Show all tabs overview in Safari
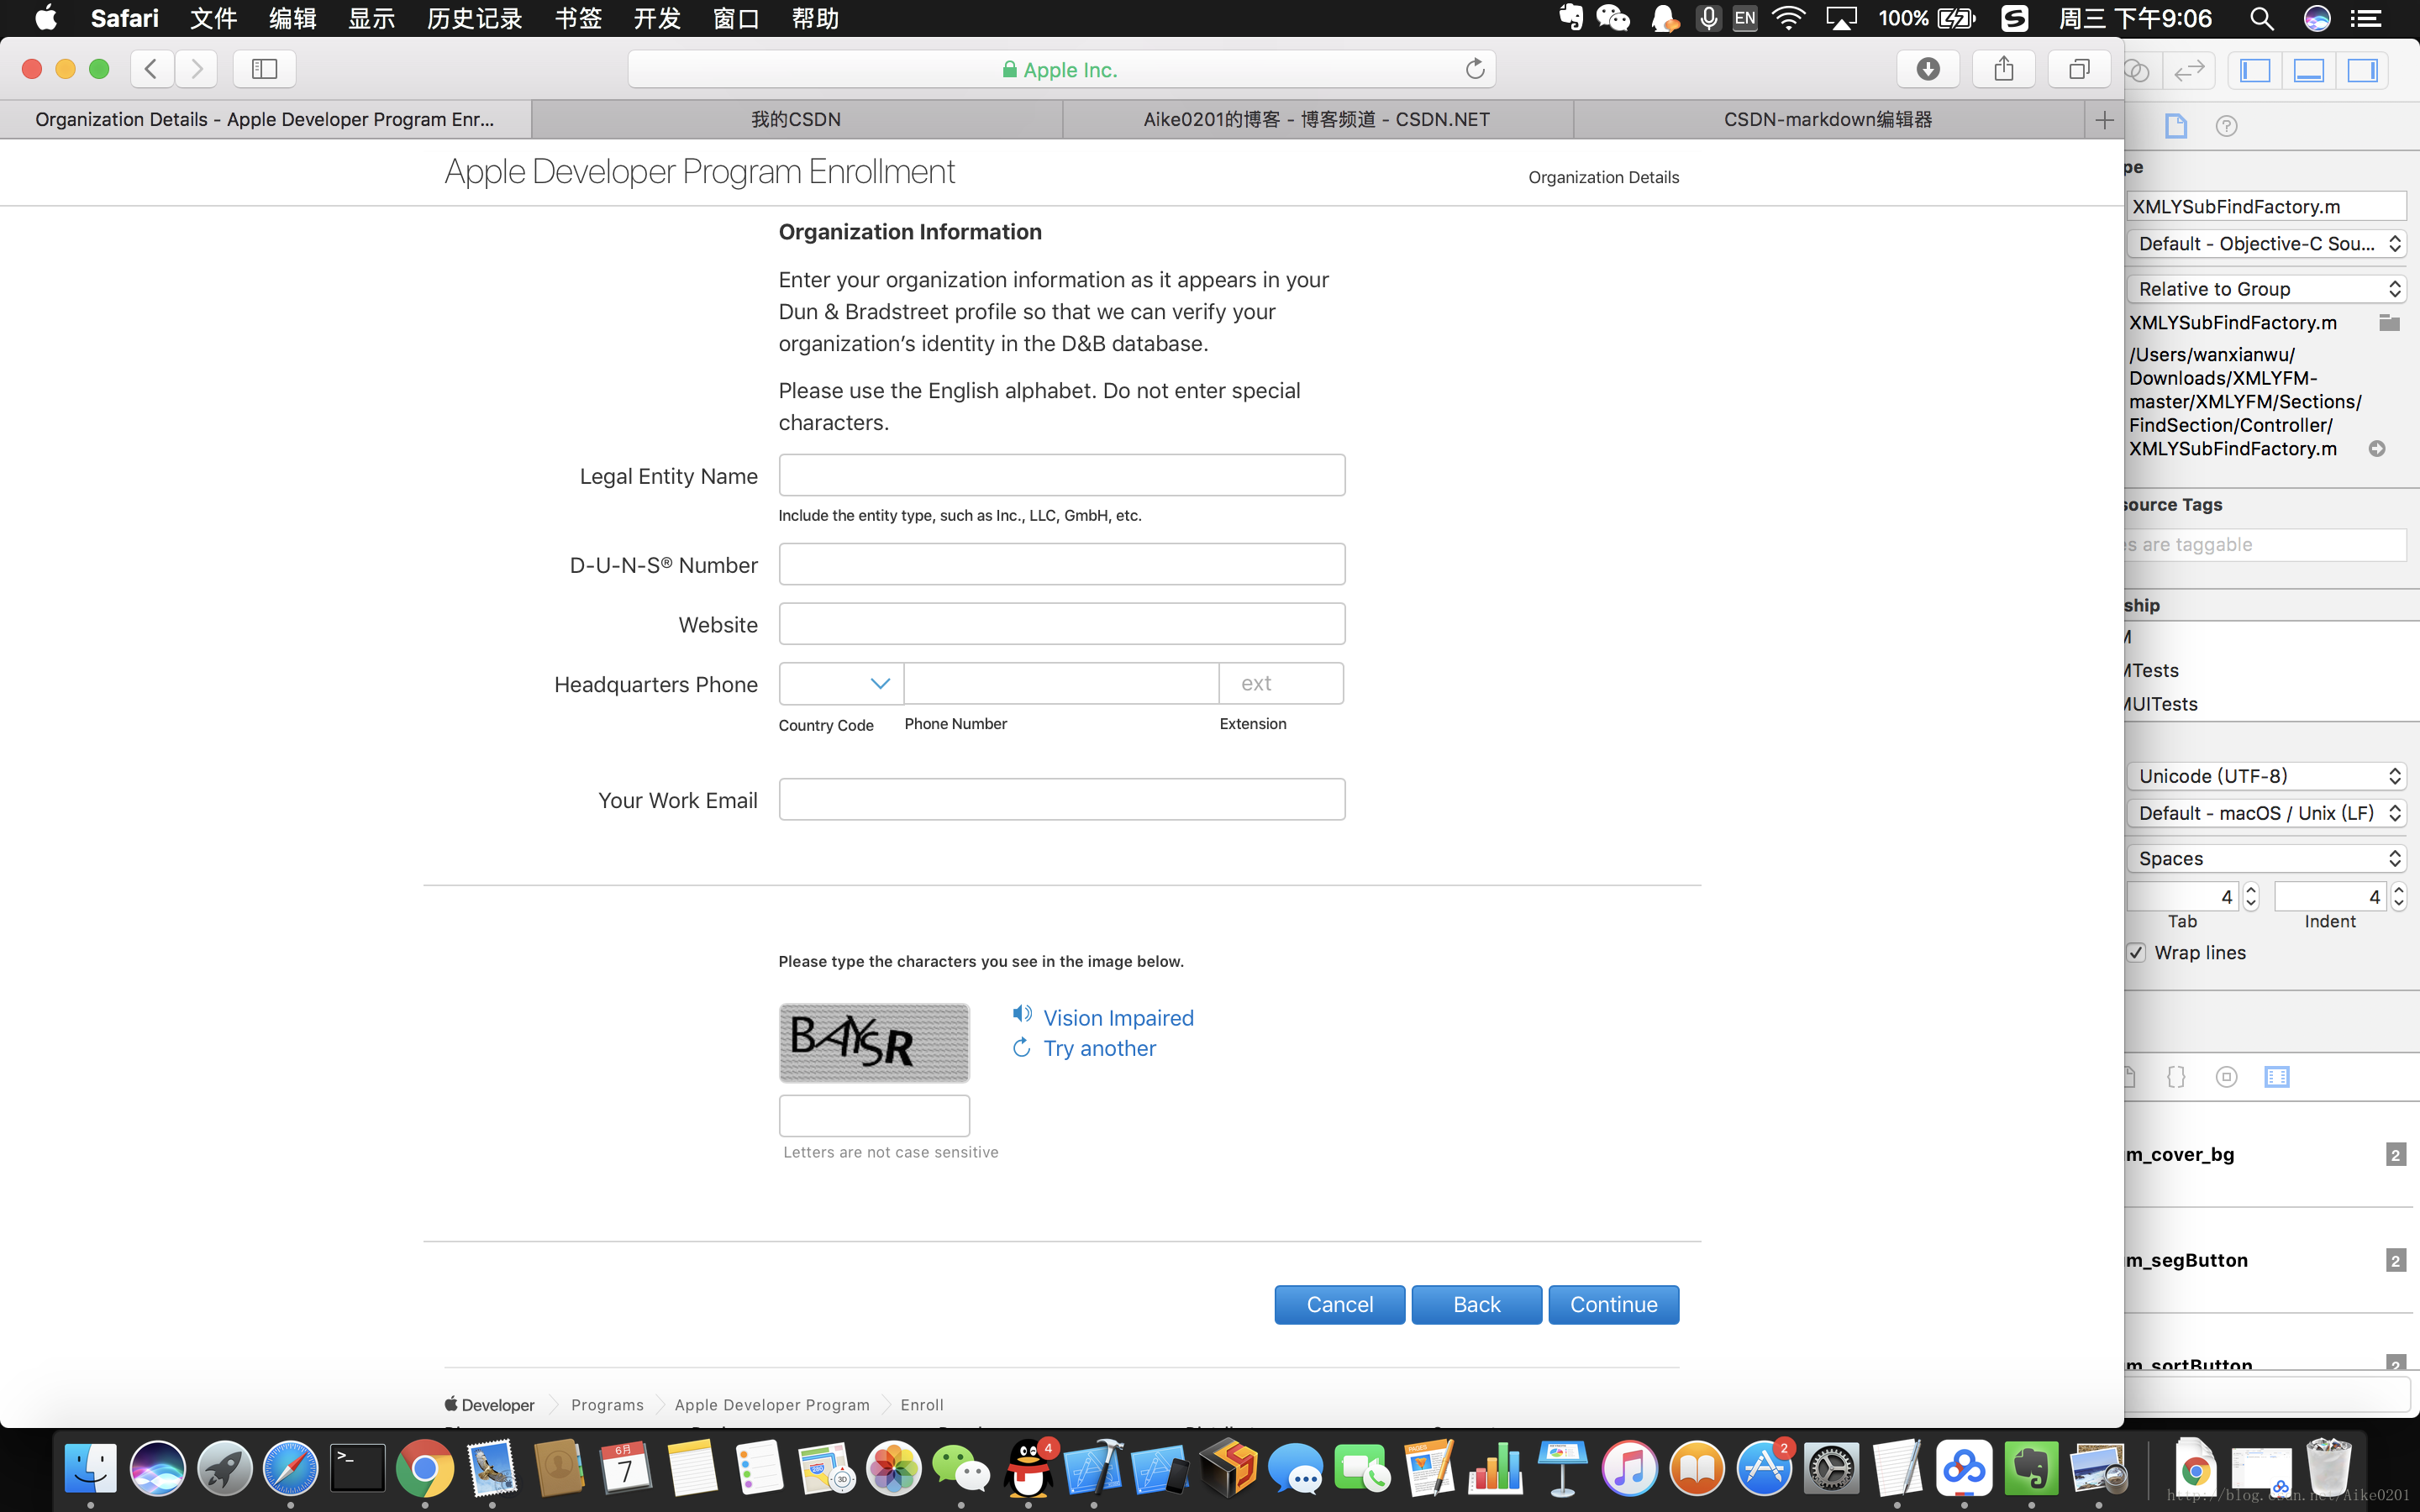Viewport: 2420px width, 1512px height. (2079, 69)
